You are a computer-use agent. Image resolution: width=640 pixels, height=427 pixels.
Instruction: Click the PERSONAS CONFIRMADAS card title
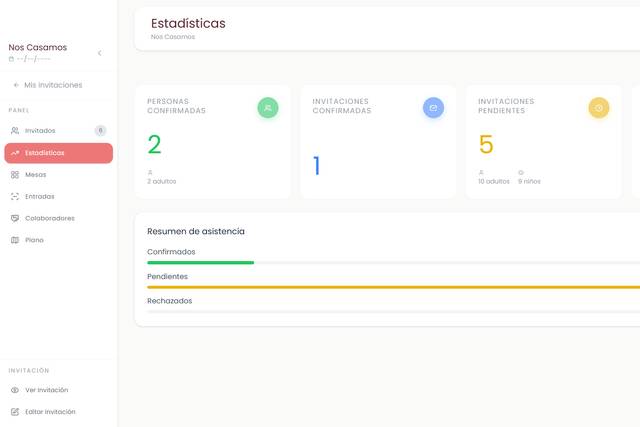coord(176,106)
